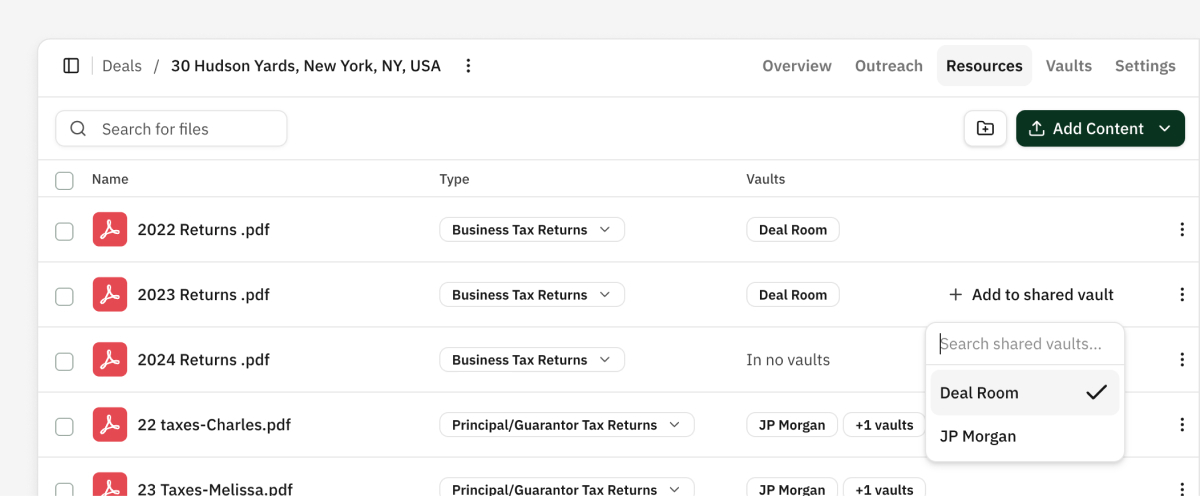Expand the Add Content dropdown button

(1164, 129)
